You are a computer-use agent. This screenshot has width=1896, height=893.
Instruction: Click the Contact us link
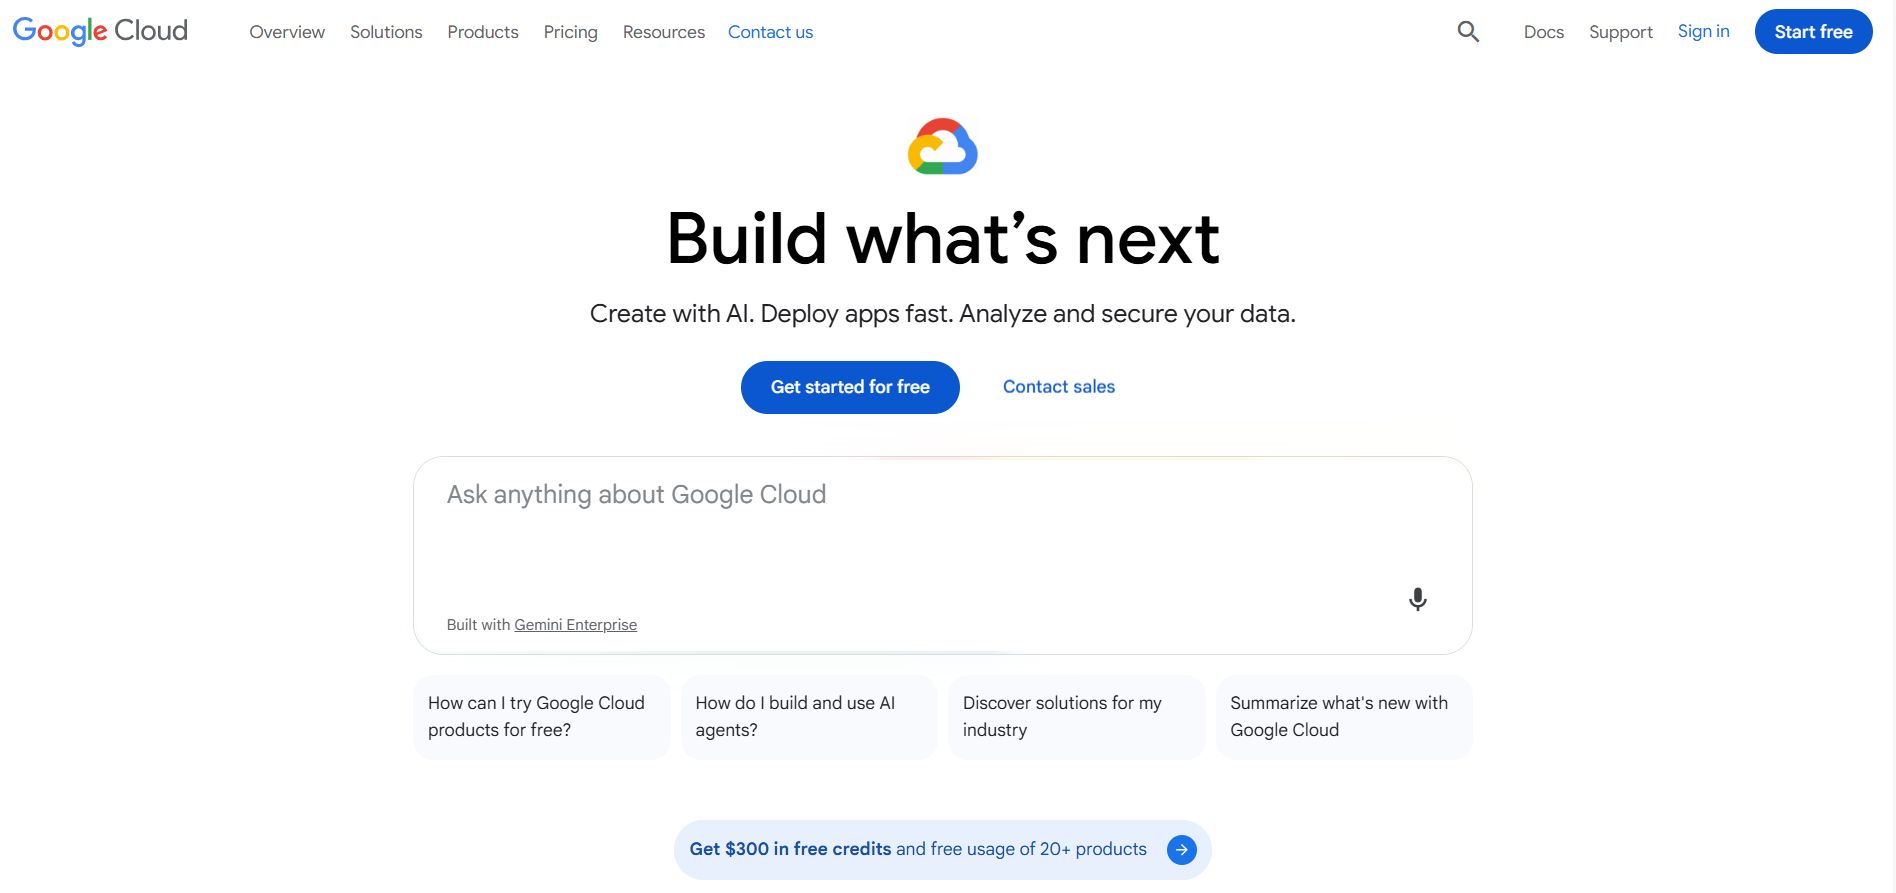coord(770,32)
